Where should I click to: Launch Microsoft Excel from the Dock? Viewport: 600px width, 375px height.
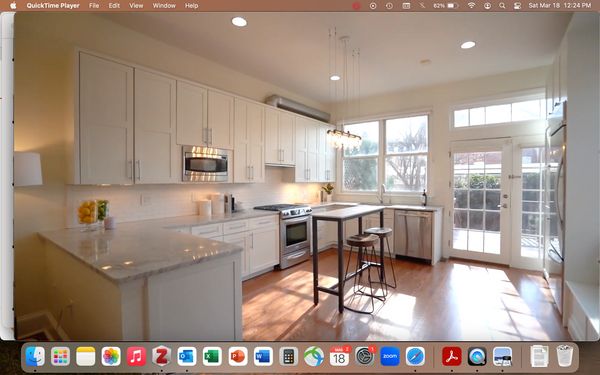coord(212,357)
